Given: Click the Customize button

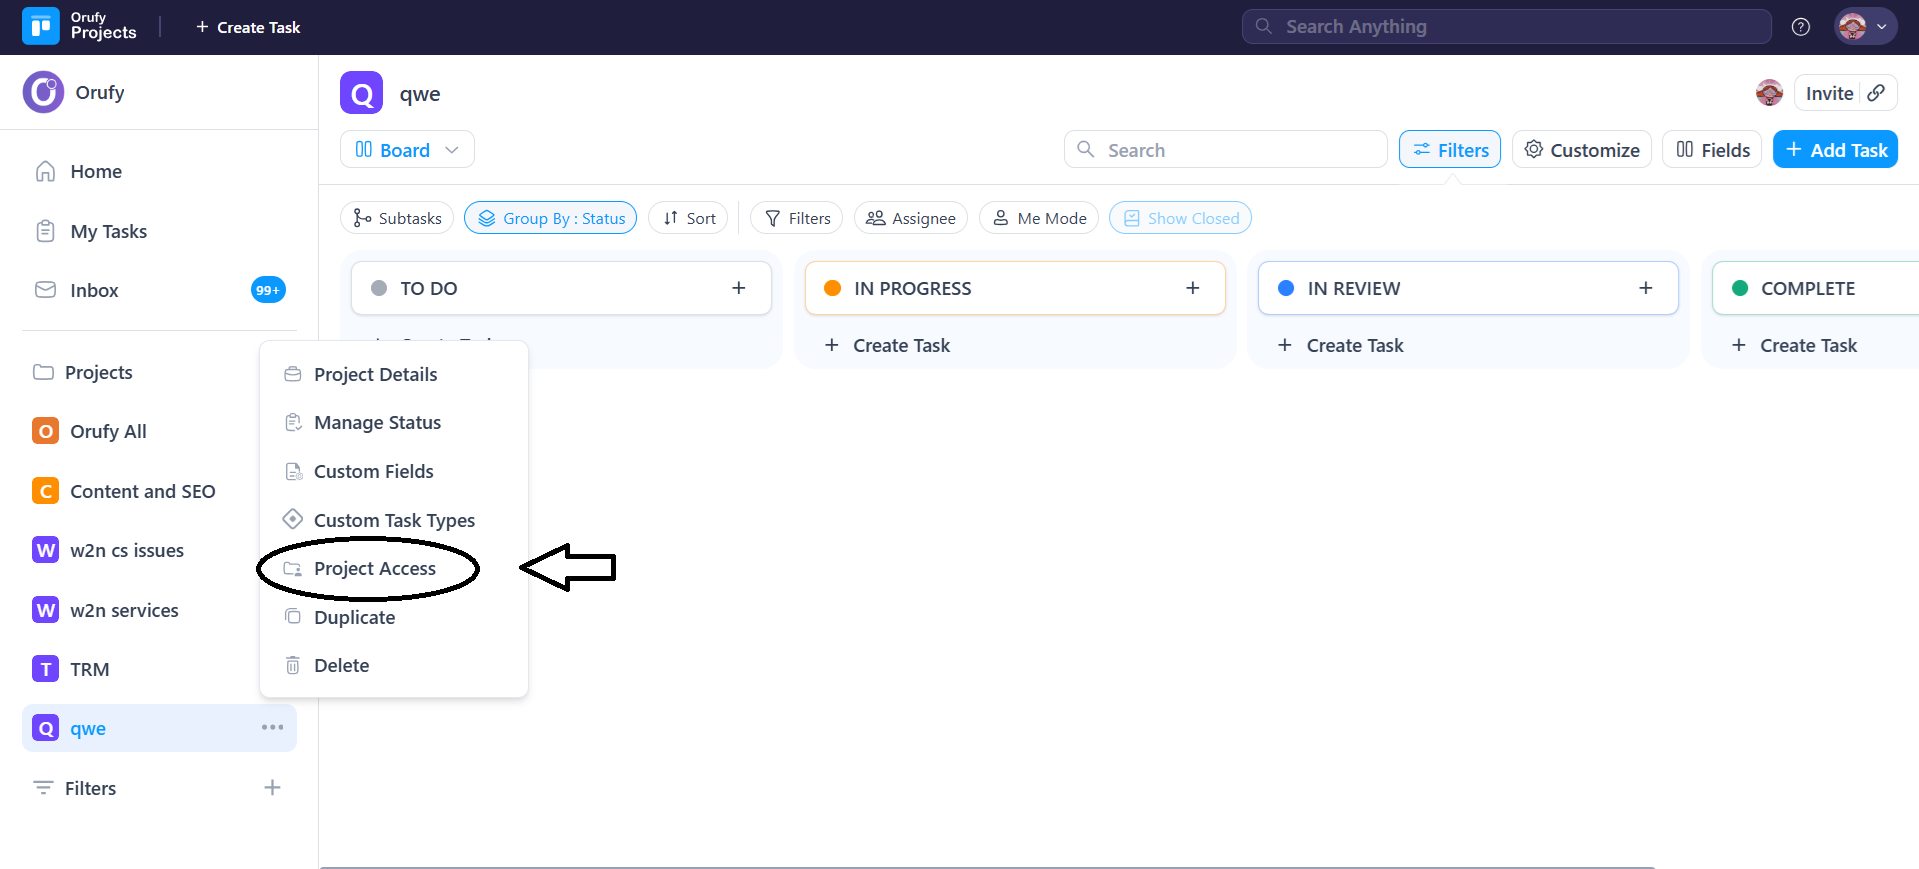Looking at the screenshot, I should (x=1581, y=150).
